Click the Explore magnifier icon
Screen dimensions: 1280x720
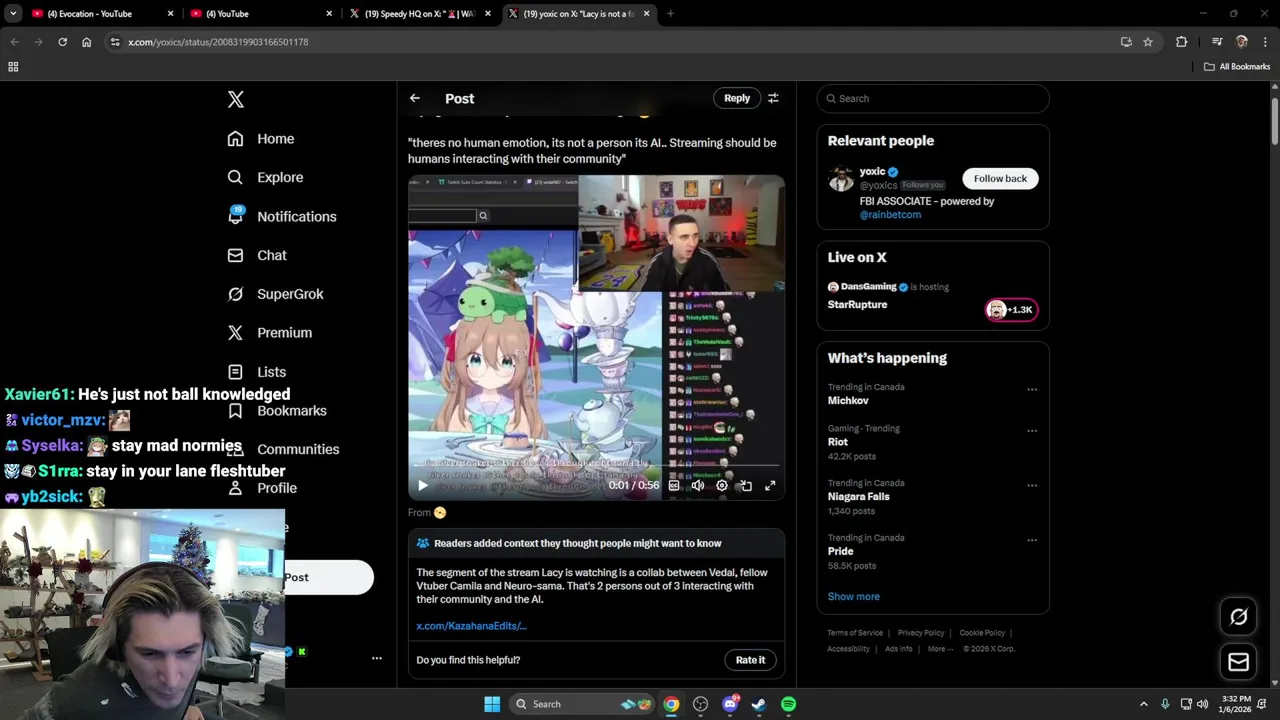[x=235, y=177]
